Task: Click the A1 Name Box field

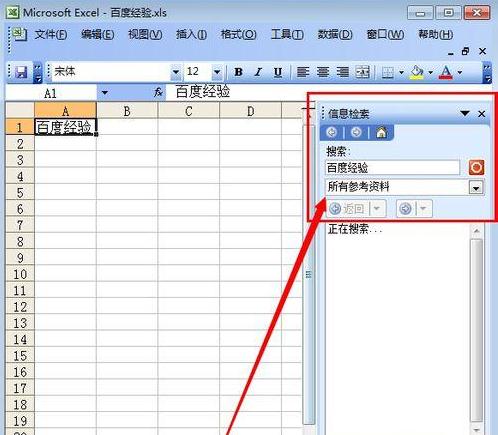Action: pyautogui.click(x=51, y=92)
